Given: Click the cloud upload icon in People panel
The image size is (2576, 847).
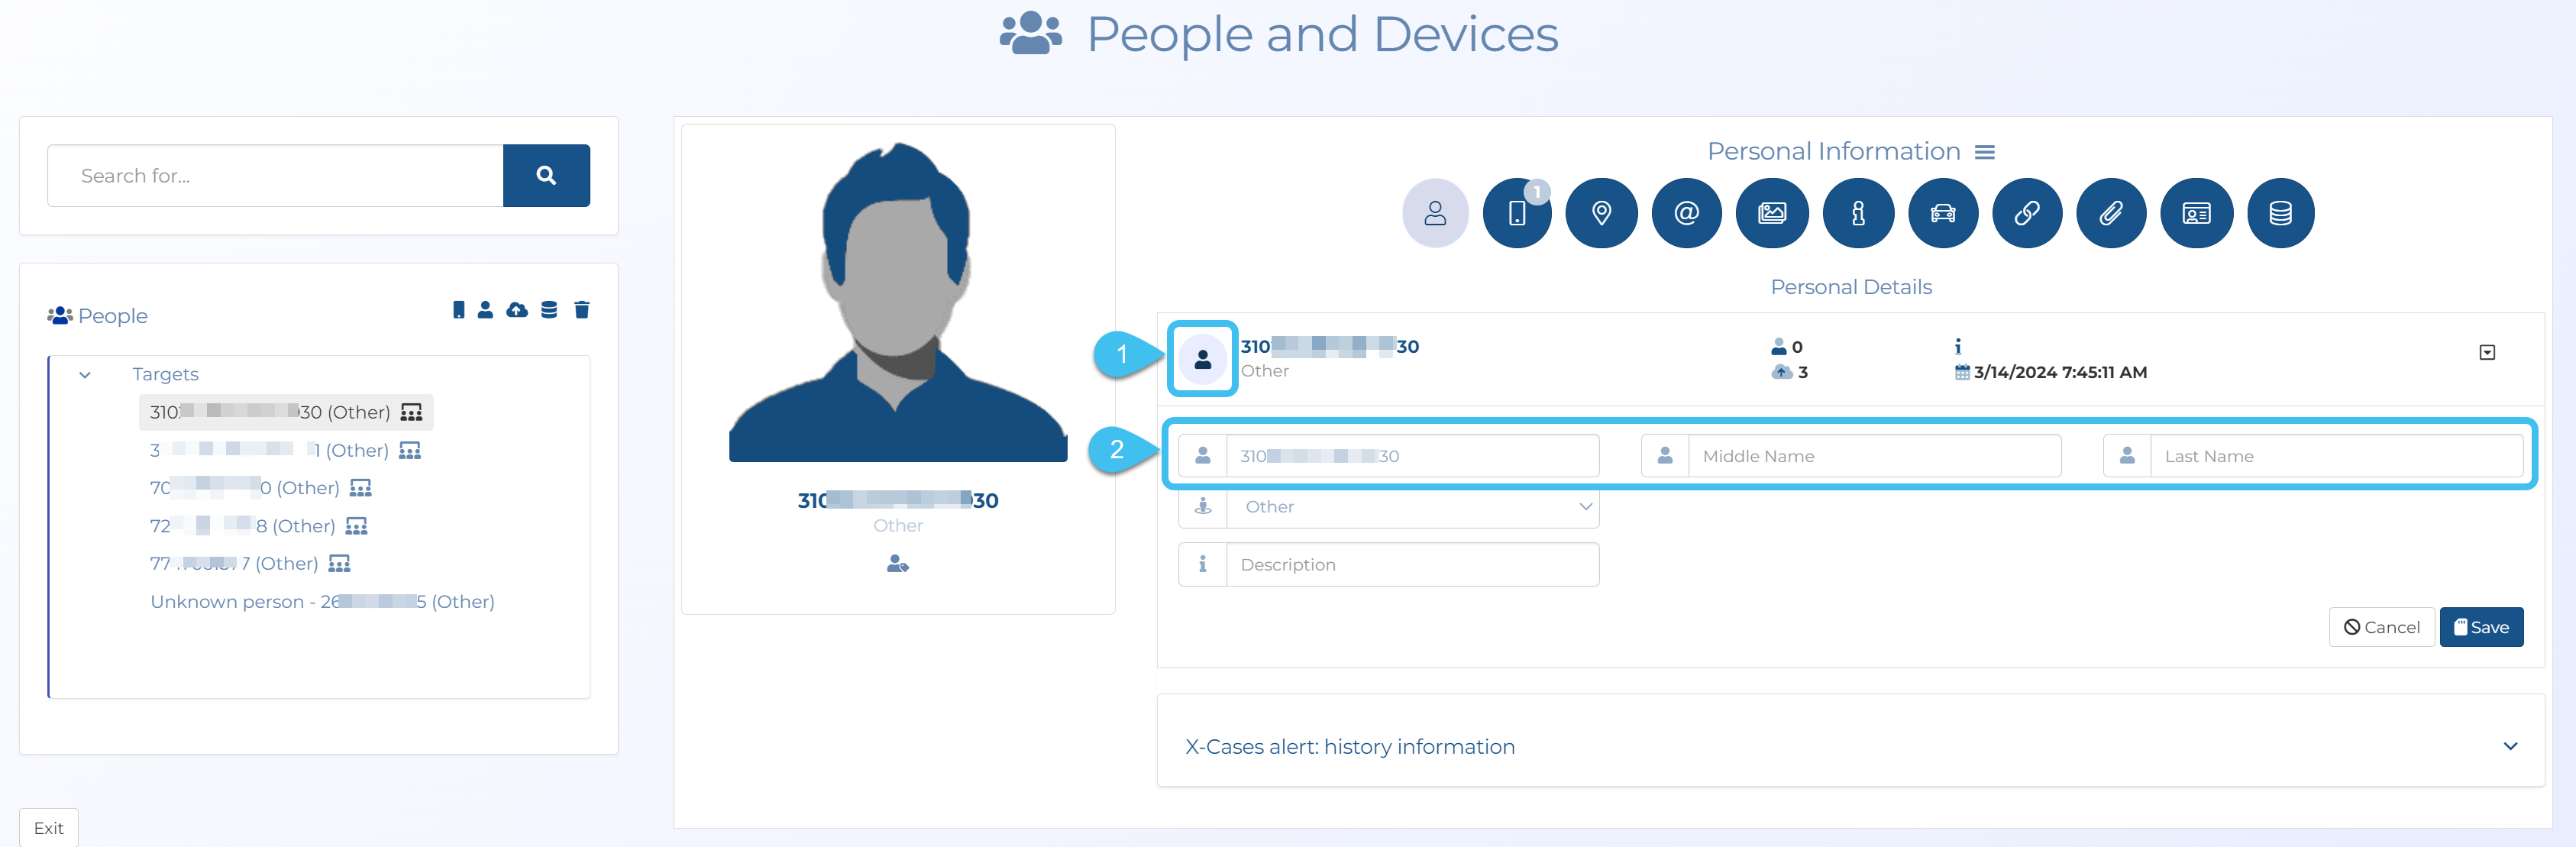Looking at the screenshot, I should tap(516, 310).
